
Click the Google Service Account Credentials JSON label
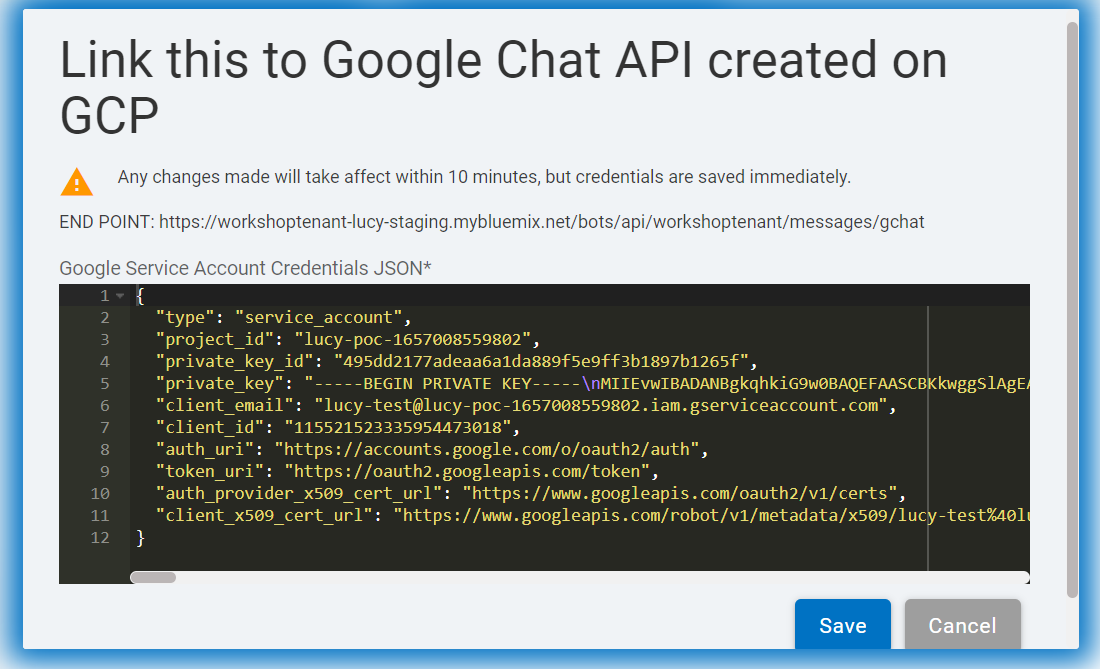[245, 268]
